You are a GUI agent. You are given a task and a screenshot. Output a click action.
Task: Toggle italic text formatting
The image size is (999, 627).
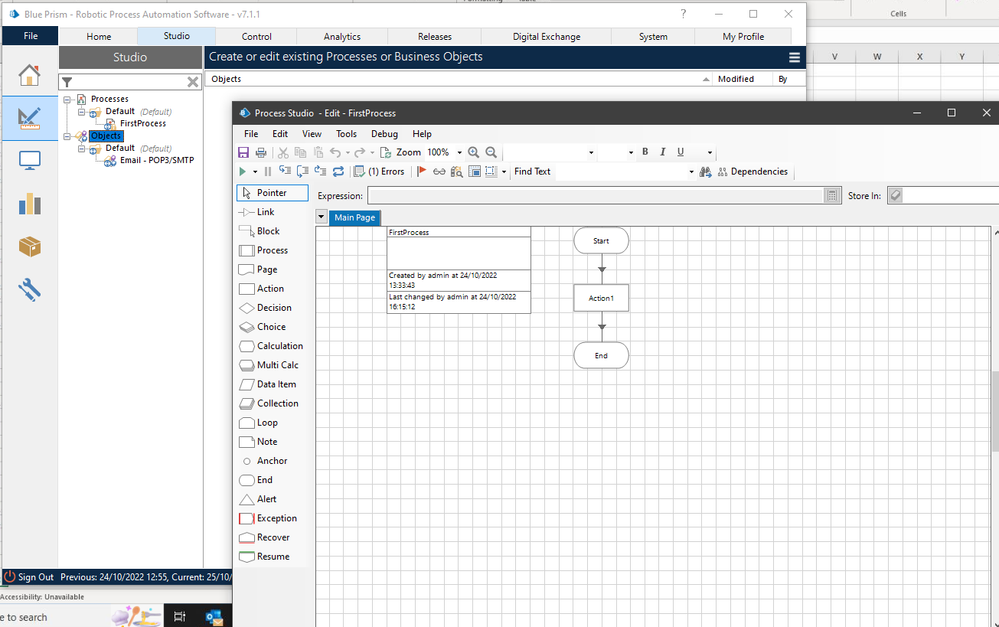[662, 152]
